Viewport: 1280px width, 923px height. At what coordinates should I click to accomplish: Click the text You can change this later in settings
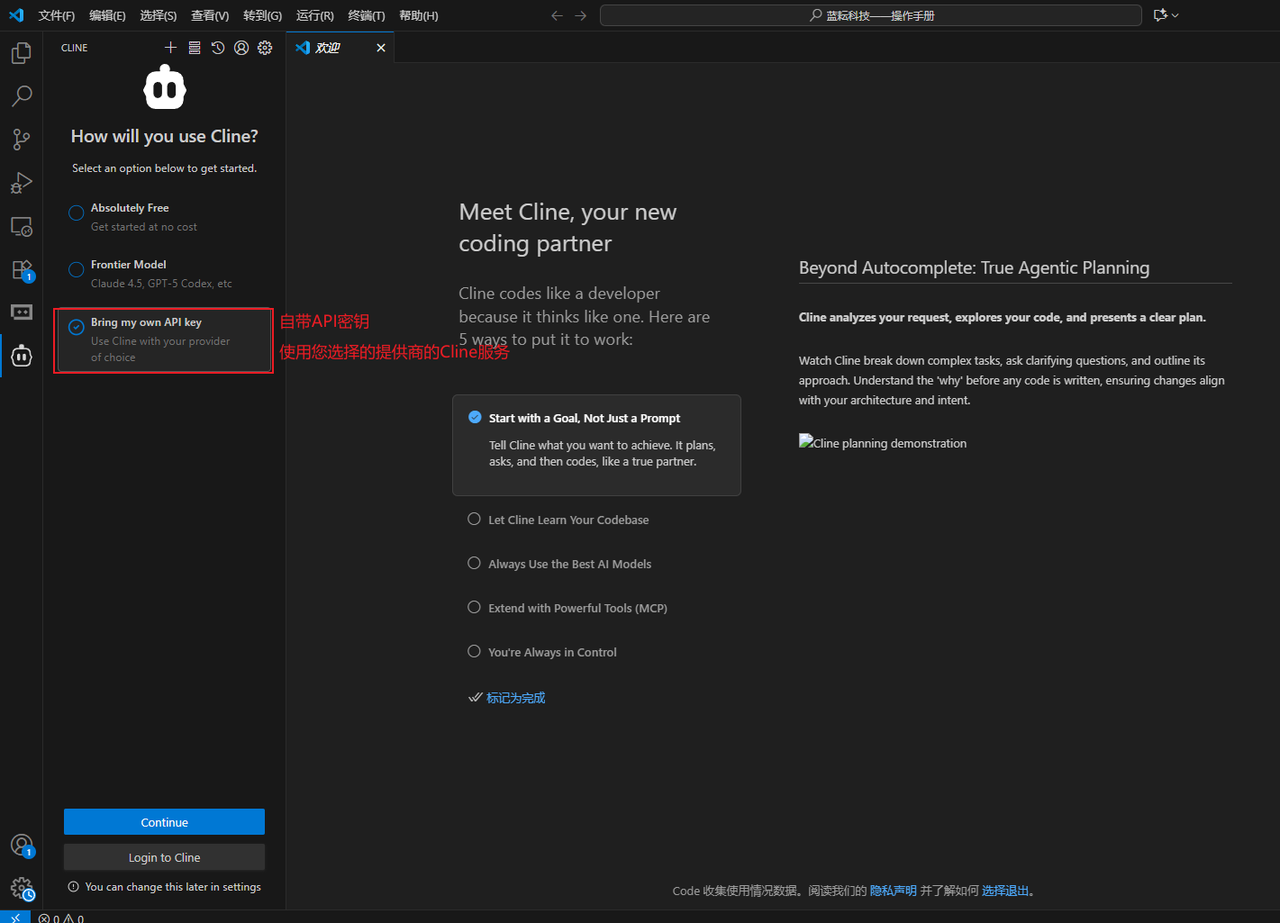point(173,887)
